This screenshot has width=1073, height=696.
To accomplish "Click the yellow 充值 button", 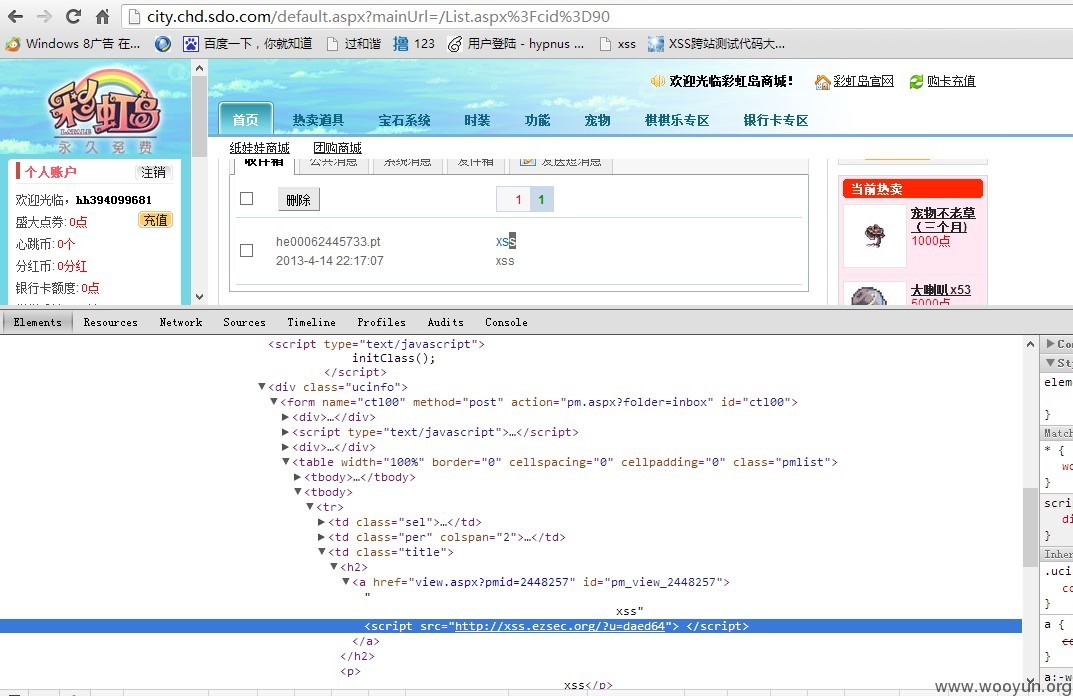I will pos(155,220).
